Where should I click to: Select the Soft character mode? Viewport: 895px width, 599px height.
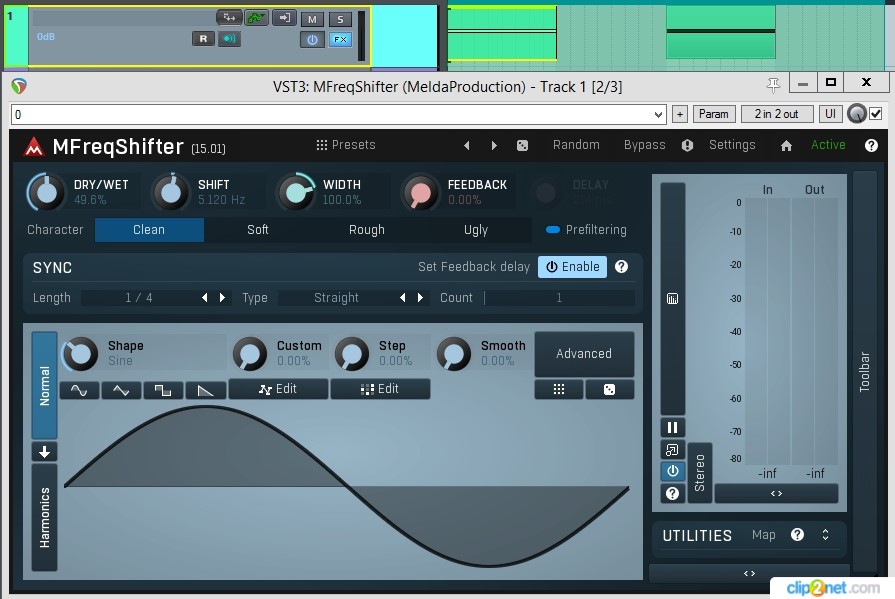point(258,230)
